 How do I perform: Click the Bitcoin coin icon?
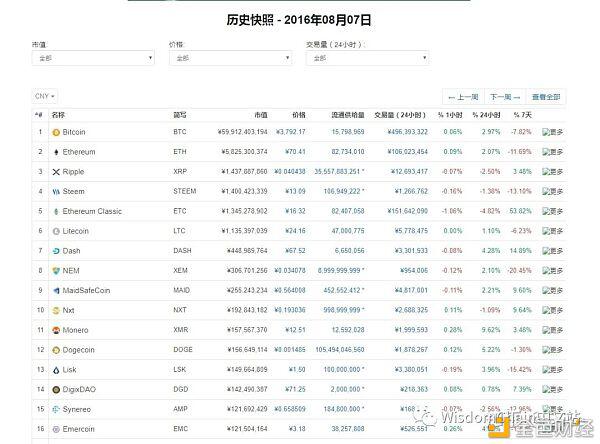(x=56, y=132)
